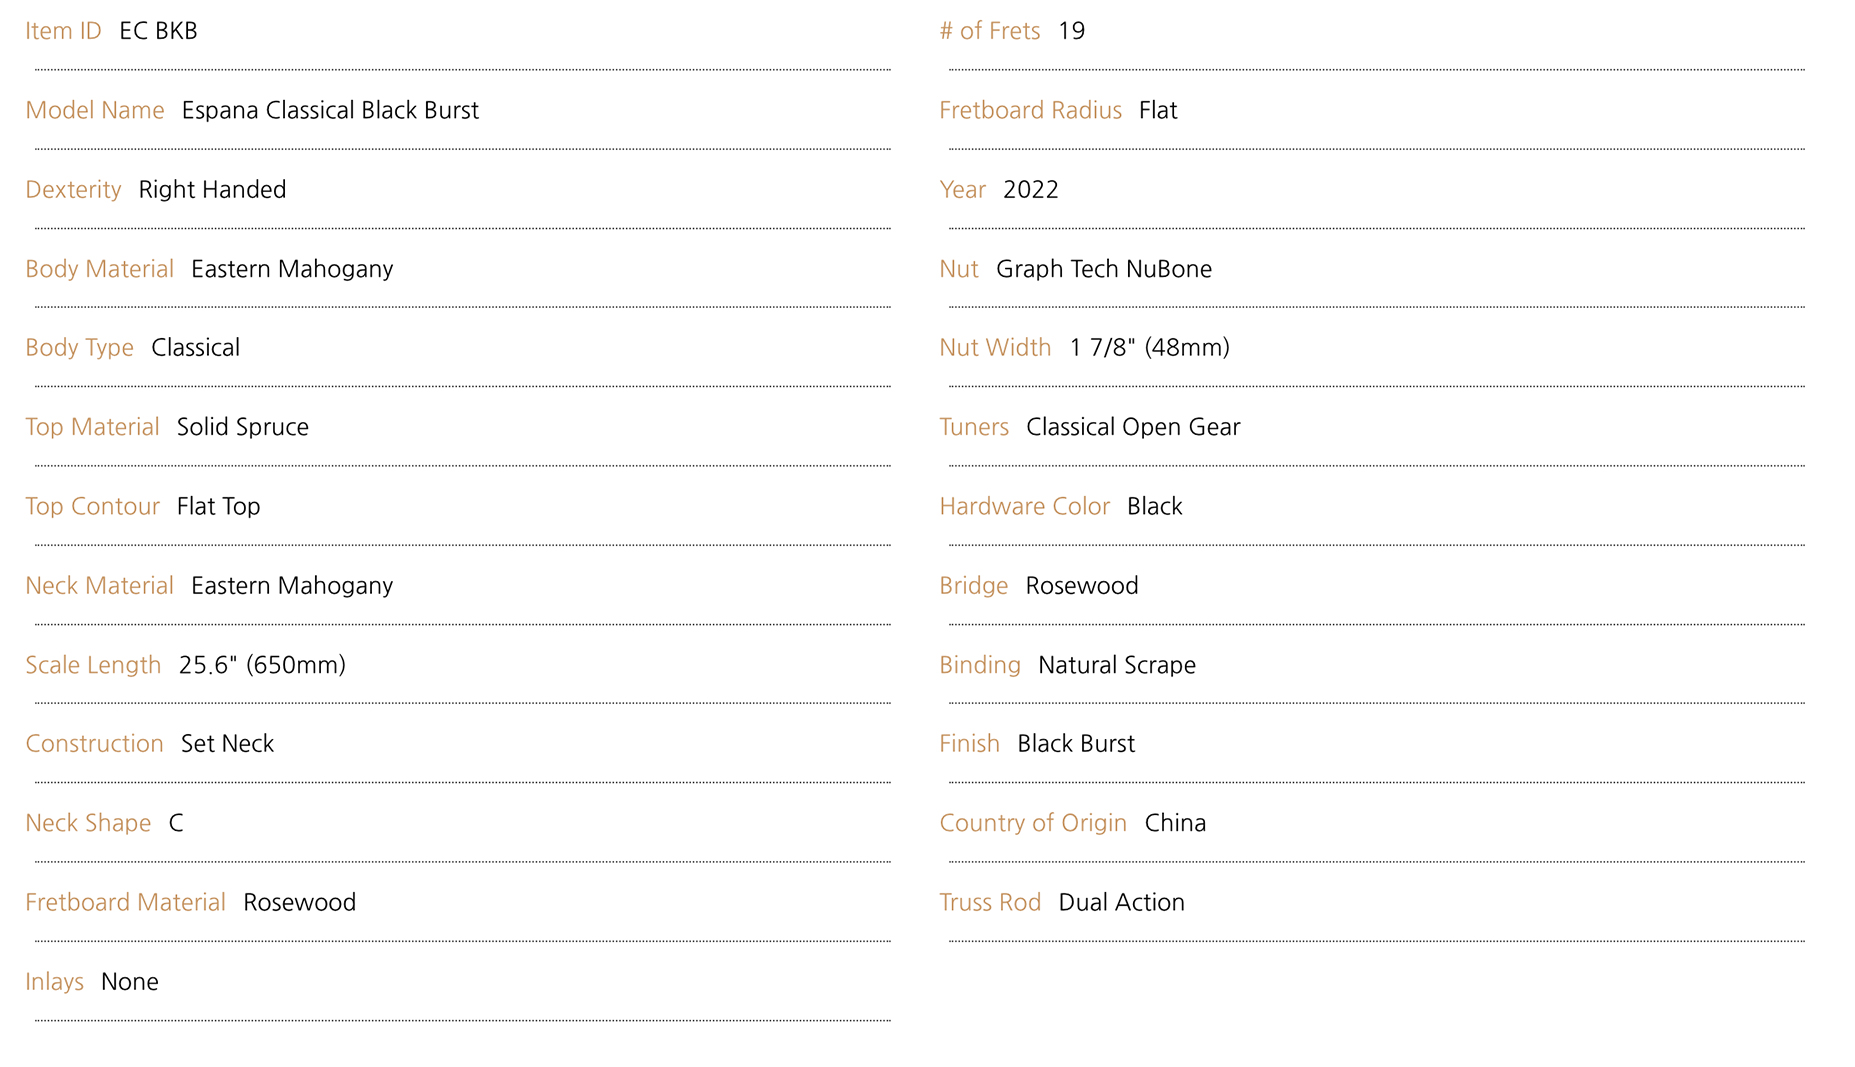
Task: Click the Graph Tech NuBone nut value
Action: click(x=1104, y=269)
